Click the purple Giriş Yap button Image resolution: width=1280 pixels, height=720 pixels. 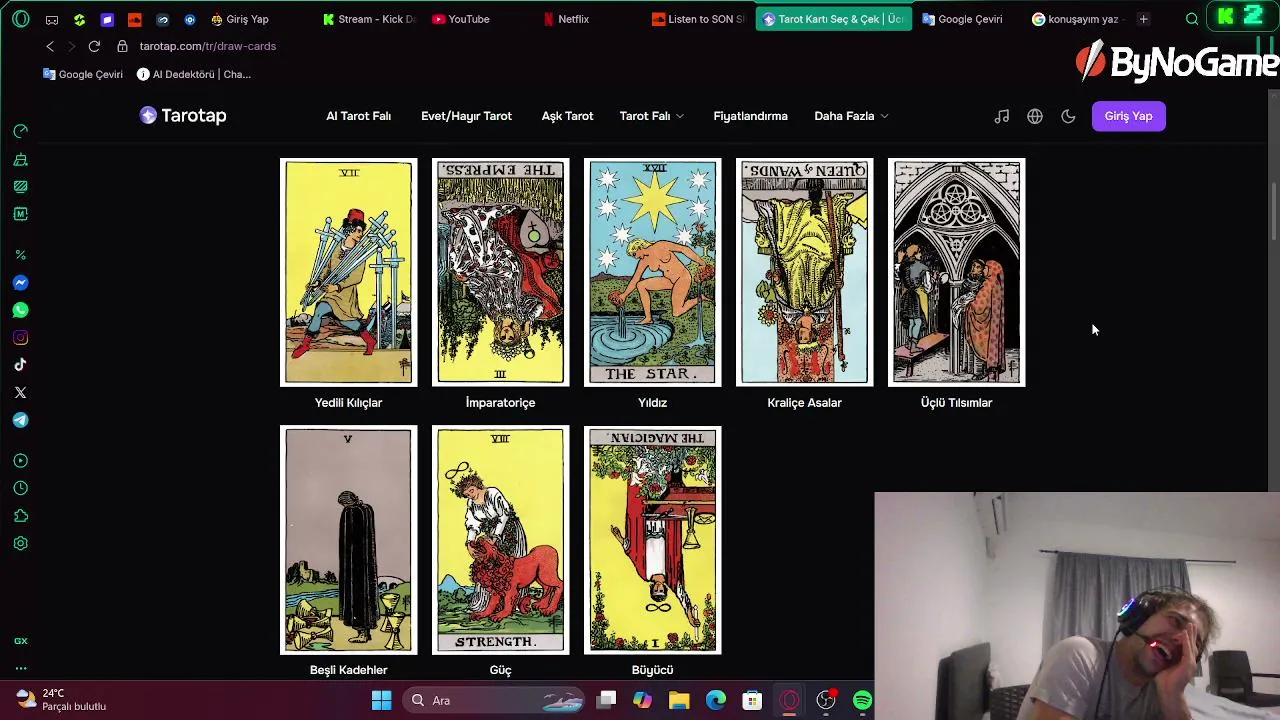click(x=1128, y=116)
